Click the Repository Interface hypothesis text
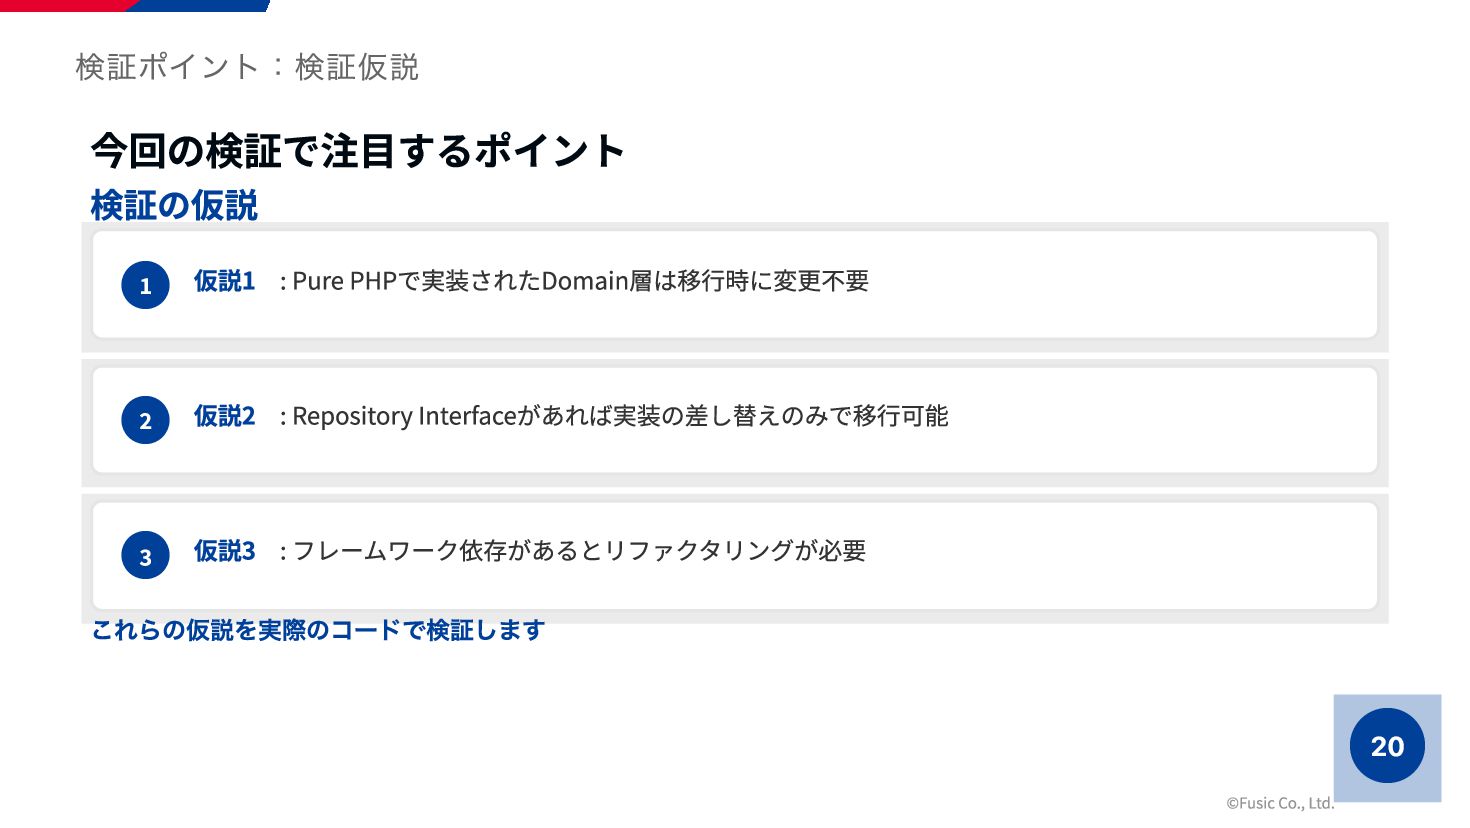The width and height of the screenshot is (1470, 828). point(614,416)
